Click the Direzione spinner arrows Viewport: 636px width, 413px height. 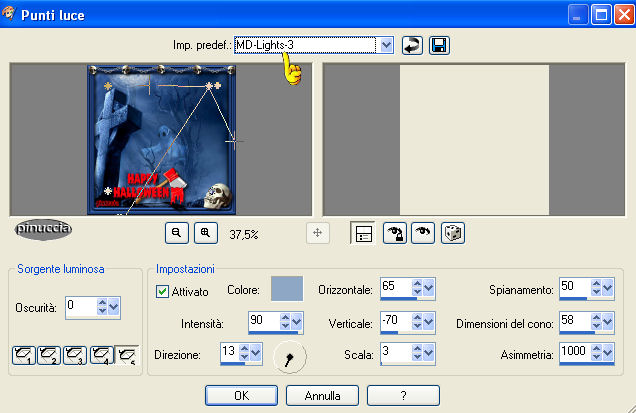point(244,353)
